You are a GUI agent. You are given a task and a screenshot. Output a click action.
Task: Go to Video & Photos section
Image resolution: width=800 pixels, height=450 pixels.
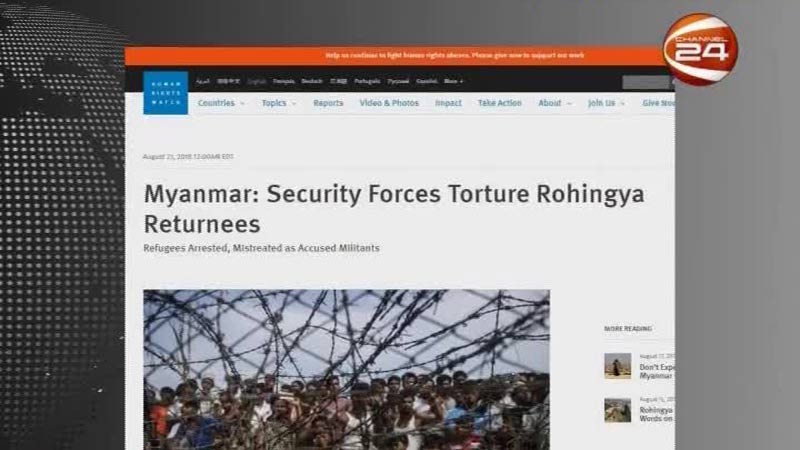click(389, 103)
